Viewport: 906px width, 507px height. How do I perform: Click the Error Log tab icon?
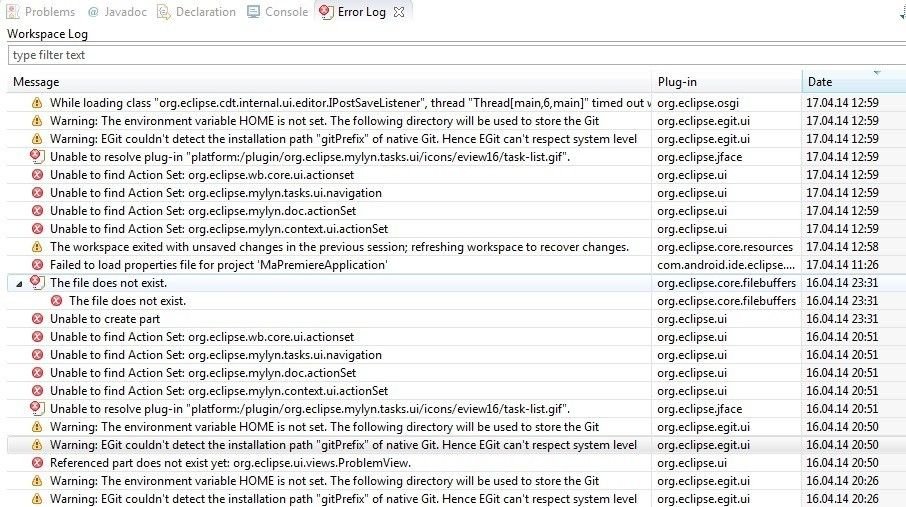(326, 12)
